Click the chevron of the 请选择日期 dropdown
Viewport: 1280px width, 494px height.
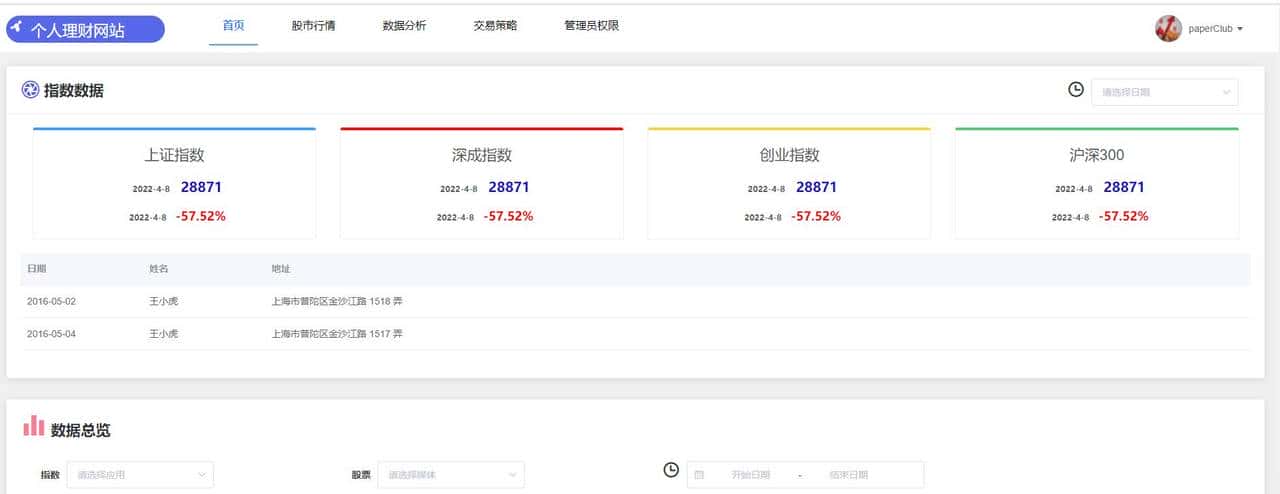click(x=1226, y=92)
